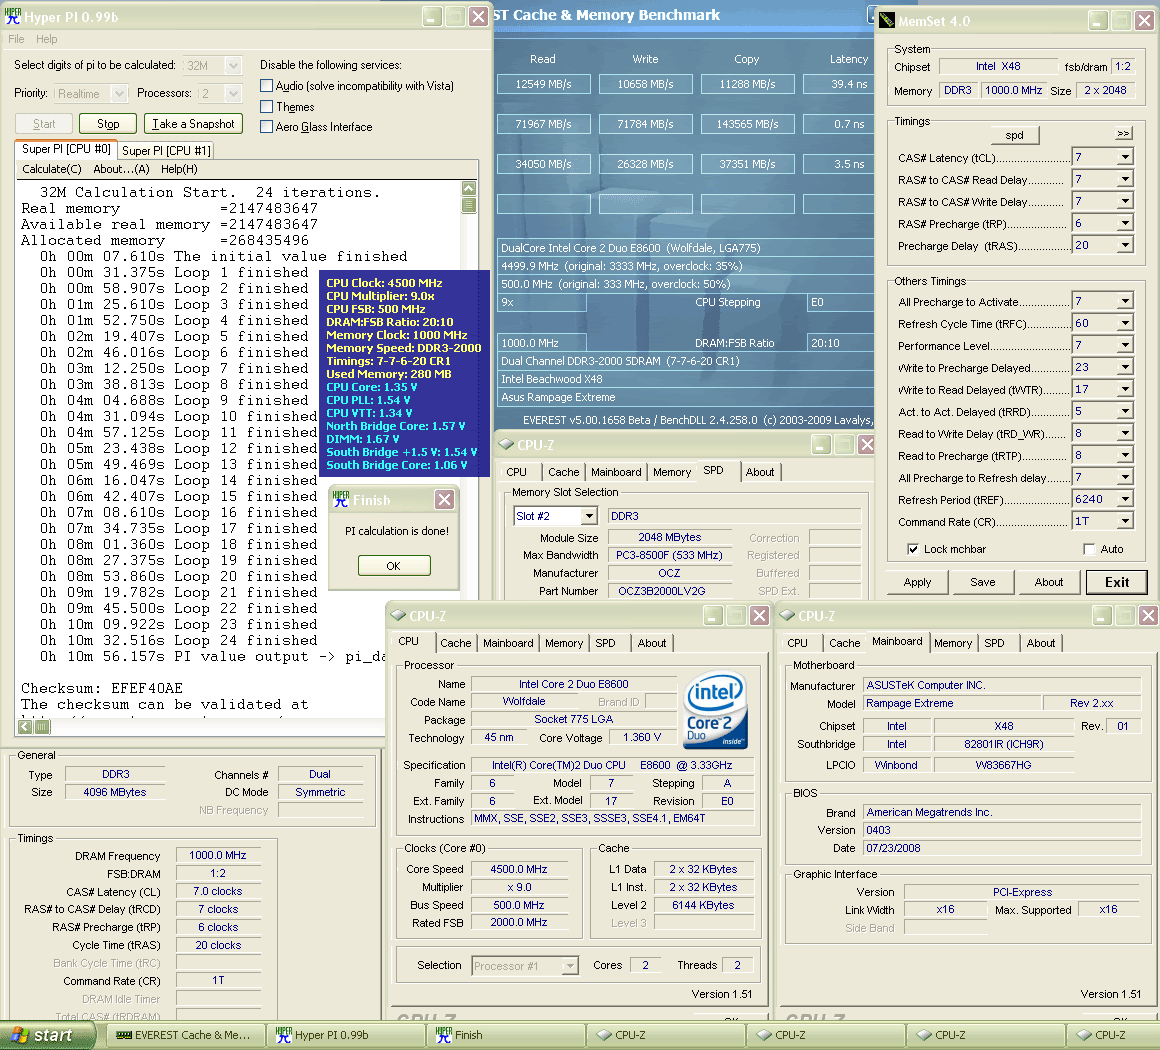Click DRAM Frequency value 1000.0 MHz

(218, 855)
